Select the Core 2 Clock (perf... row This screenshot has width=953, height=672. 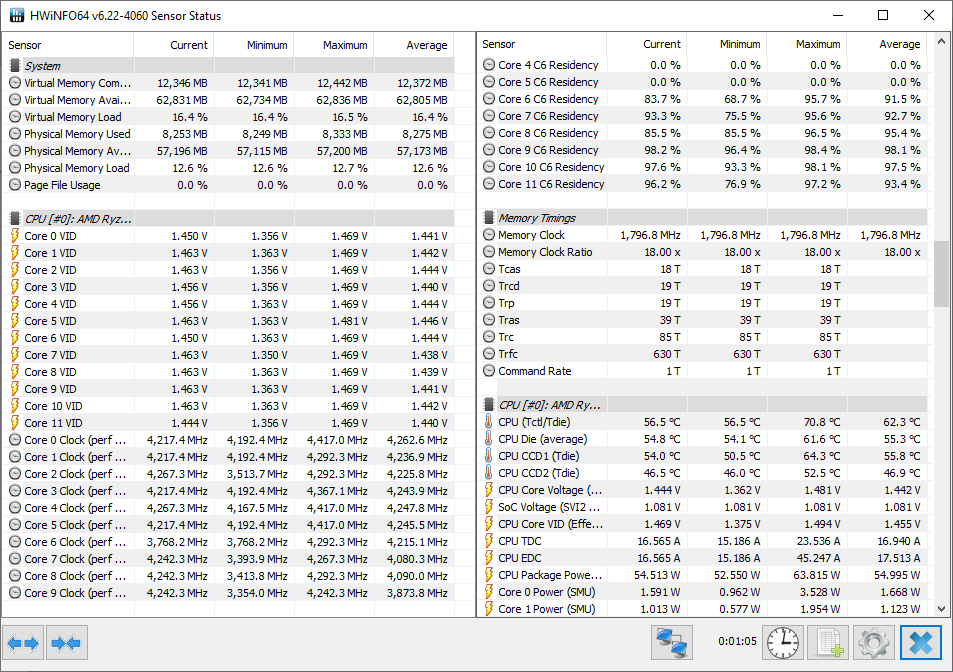click(229, 474)
